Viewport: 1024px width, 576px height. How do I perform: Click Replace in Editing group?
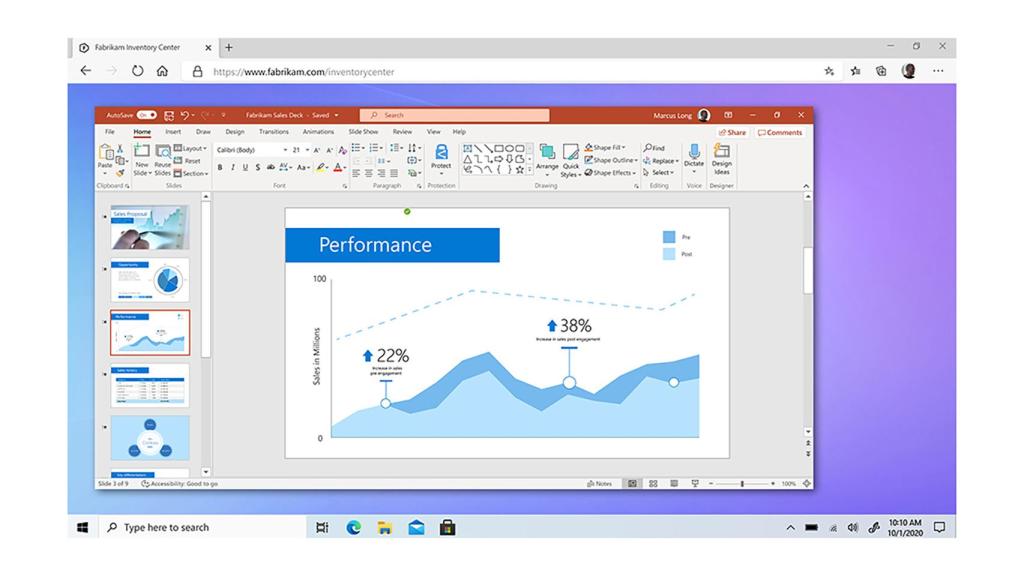[661, 161]
